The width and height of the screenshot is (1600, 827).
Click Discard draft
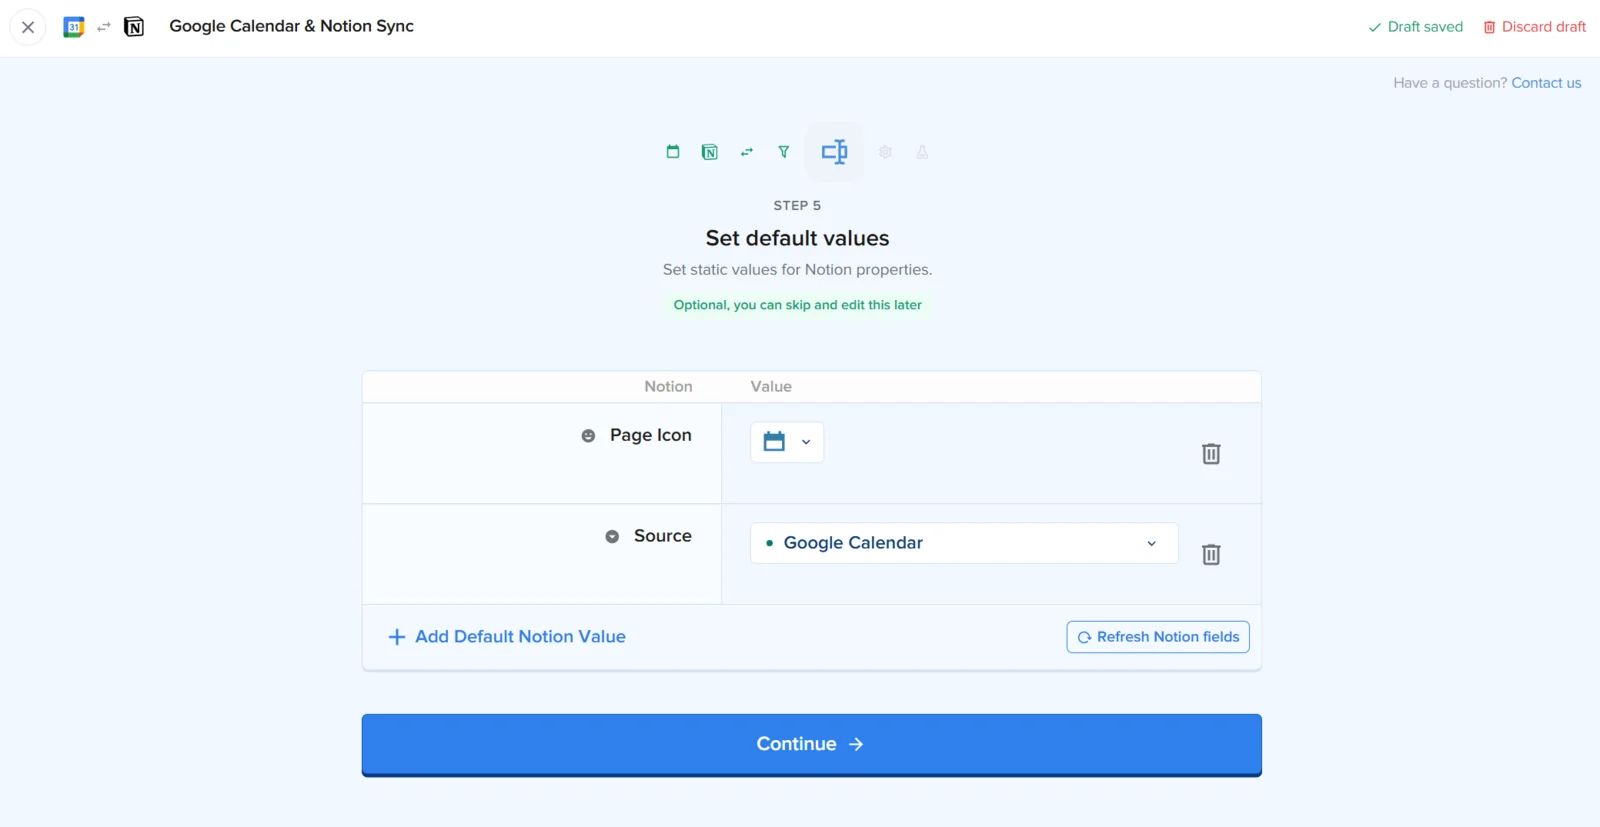coord(1534,27)
